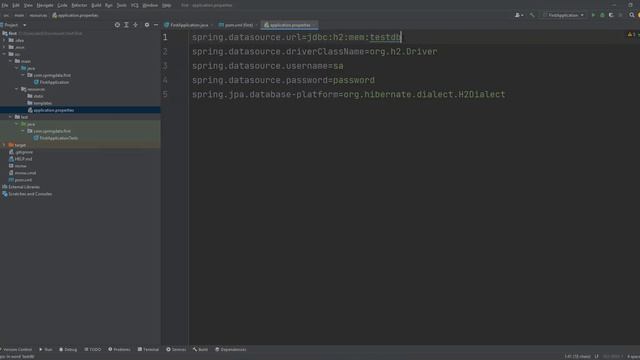Collapse the test folder
This screenshot has width=640, height=360.
coord(11,117)
